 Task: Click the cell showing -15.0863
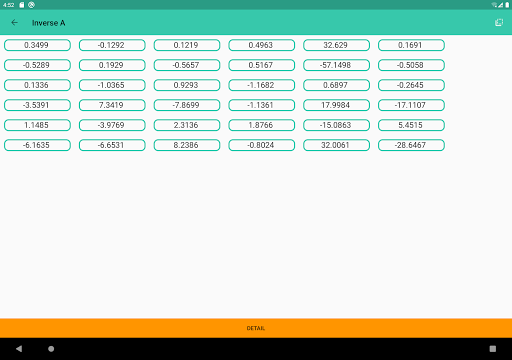336,125
